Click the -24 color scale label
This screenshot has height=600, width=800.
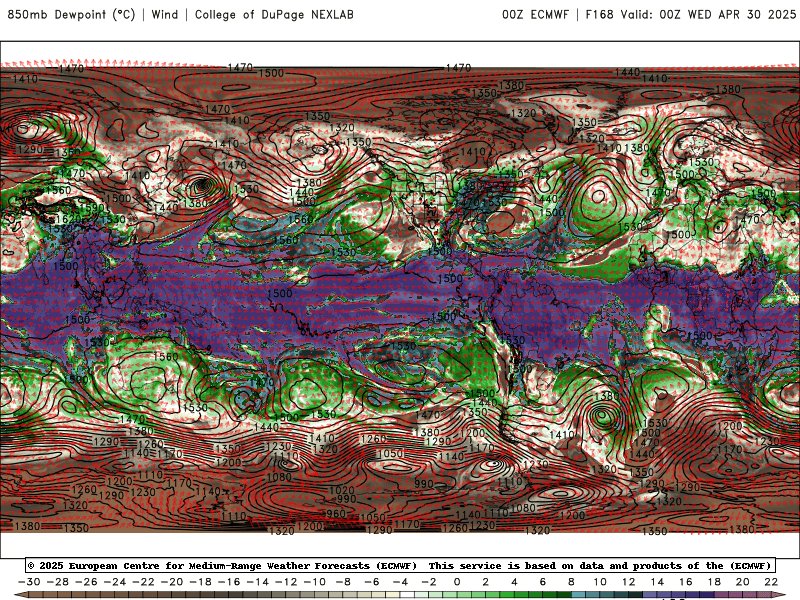coord(115,582)
